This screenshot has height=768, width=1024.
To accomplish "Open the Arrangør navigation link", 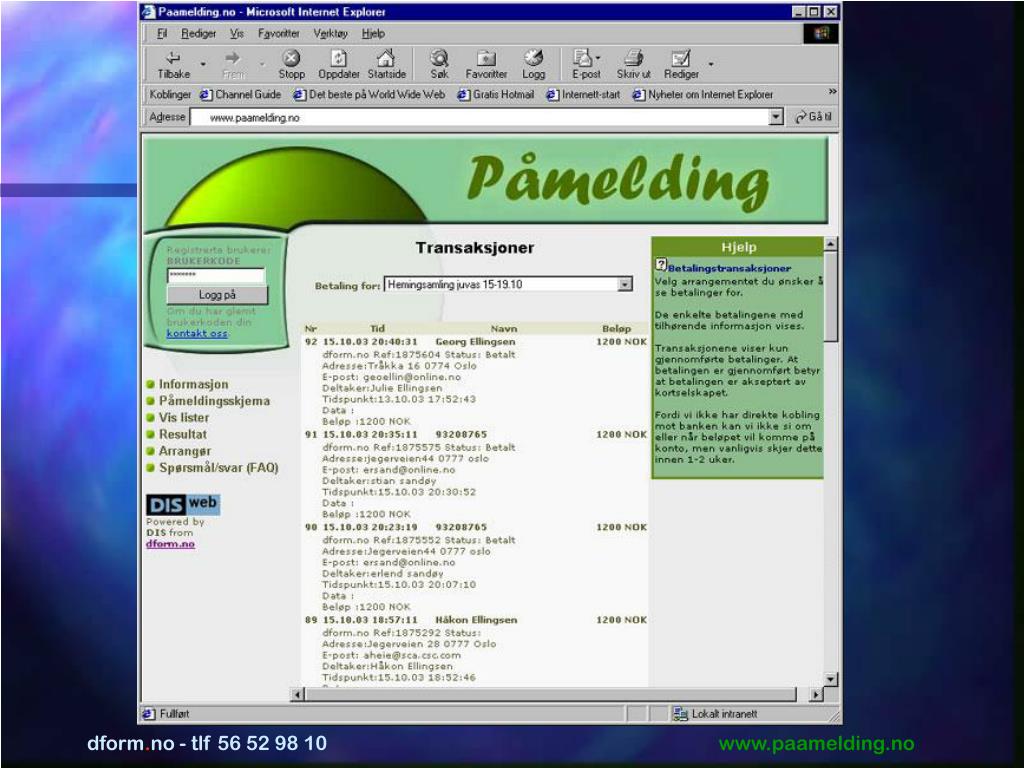I will pos(185,451).
